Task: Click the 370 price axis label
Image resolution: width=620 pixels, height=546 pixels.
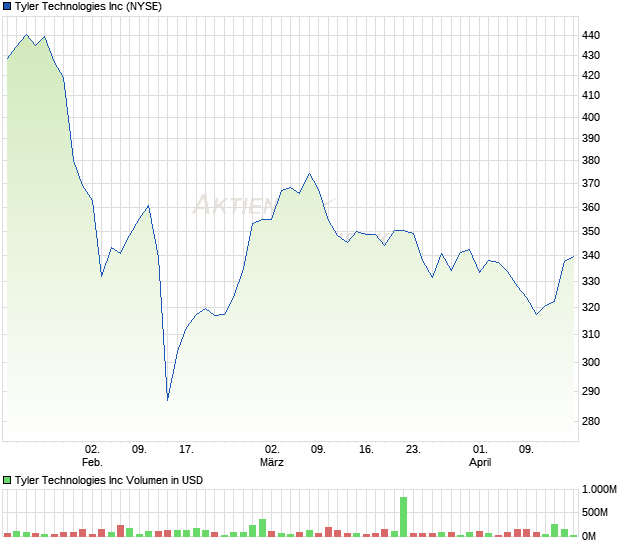Action: tap(591, 183)
